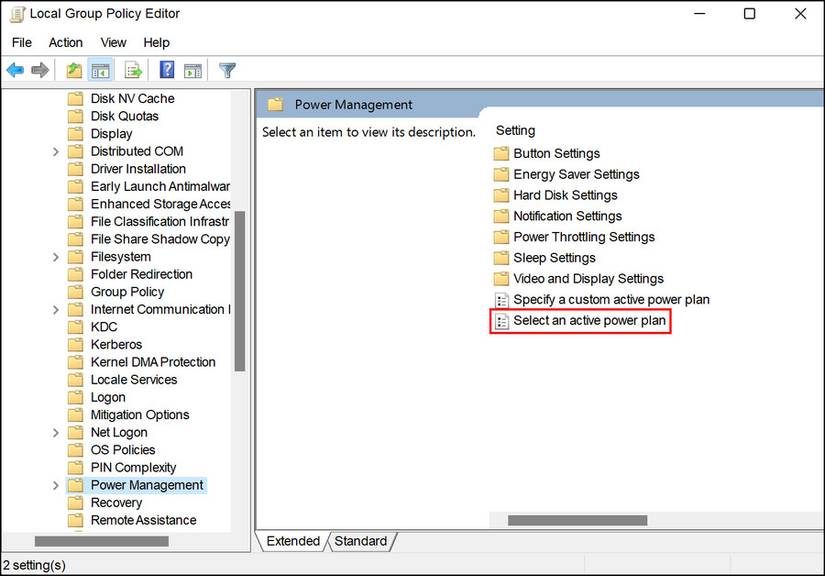Click the Back navigation arrow

[x=14, y=70]
